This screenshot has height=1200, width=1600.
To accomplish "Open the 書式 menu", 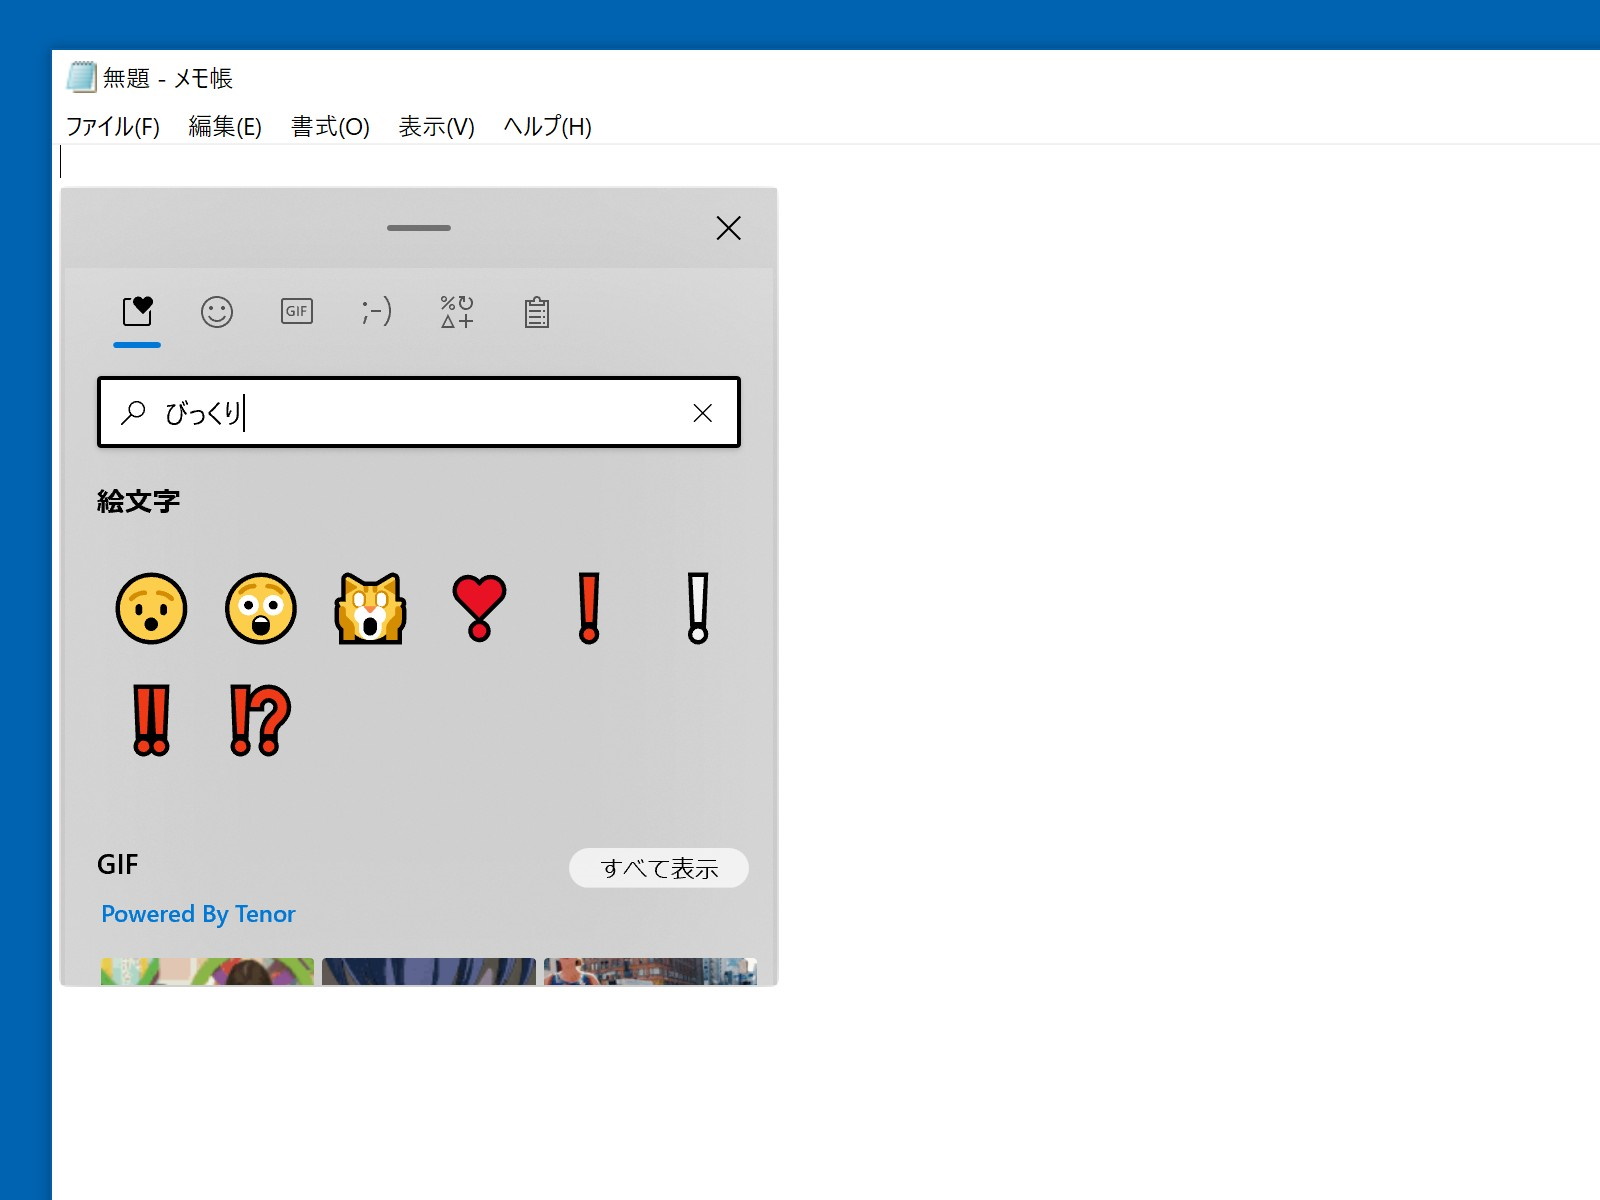I will coord(329,127).
